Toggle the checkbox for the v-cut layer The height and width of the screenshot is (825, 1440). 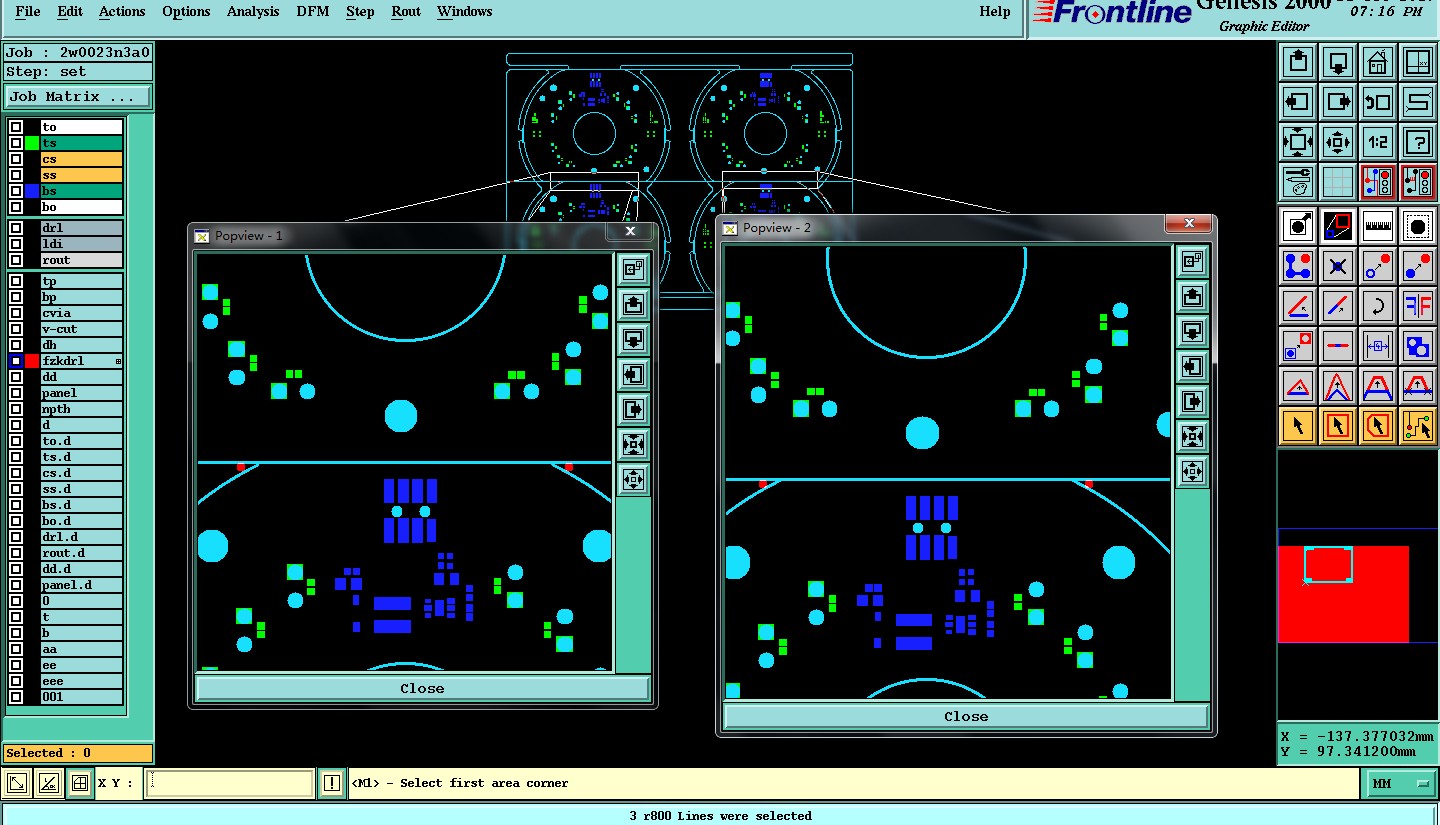pos(16,329)
